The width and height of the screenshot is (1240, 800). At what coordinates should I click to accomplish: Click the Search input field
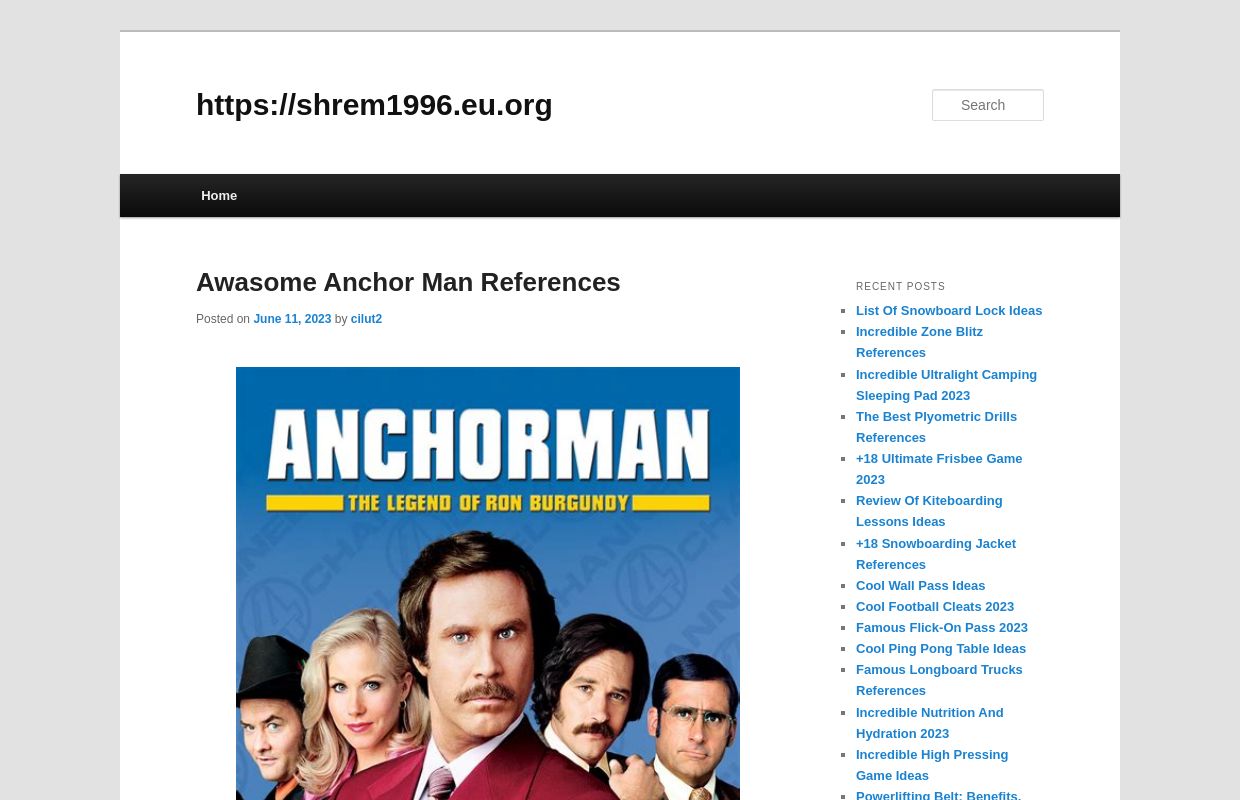click(x=988, y=105)
